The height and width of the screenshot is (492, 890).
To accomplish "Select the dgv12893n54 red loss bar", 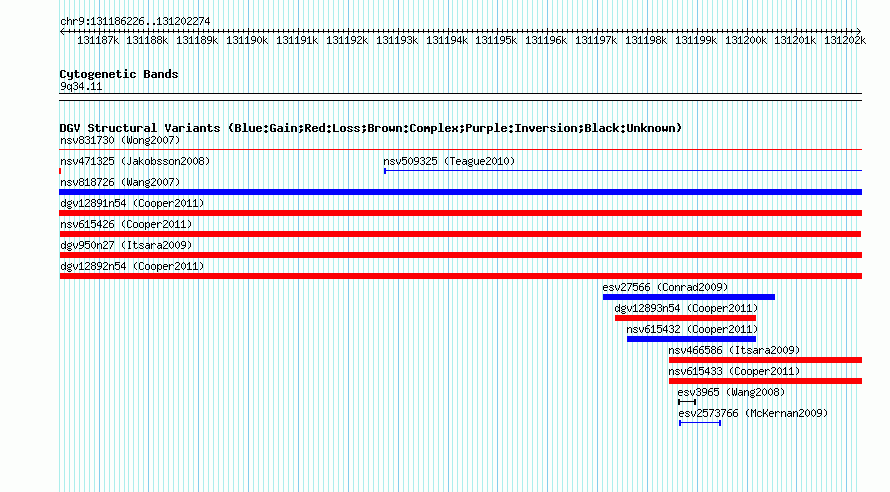I will coord(685,318).
